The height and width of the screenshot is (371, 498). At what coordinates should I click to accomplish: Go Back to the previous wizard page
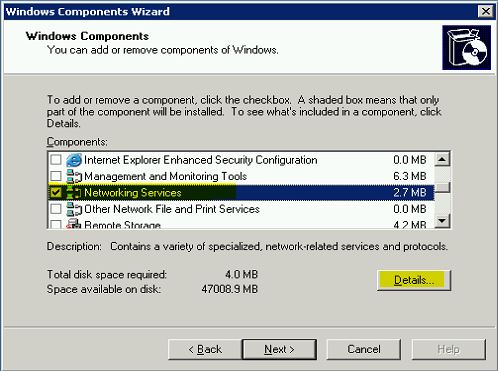click(205, 349)
